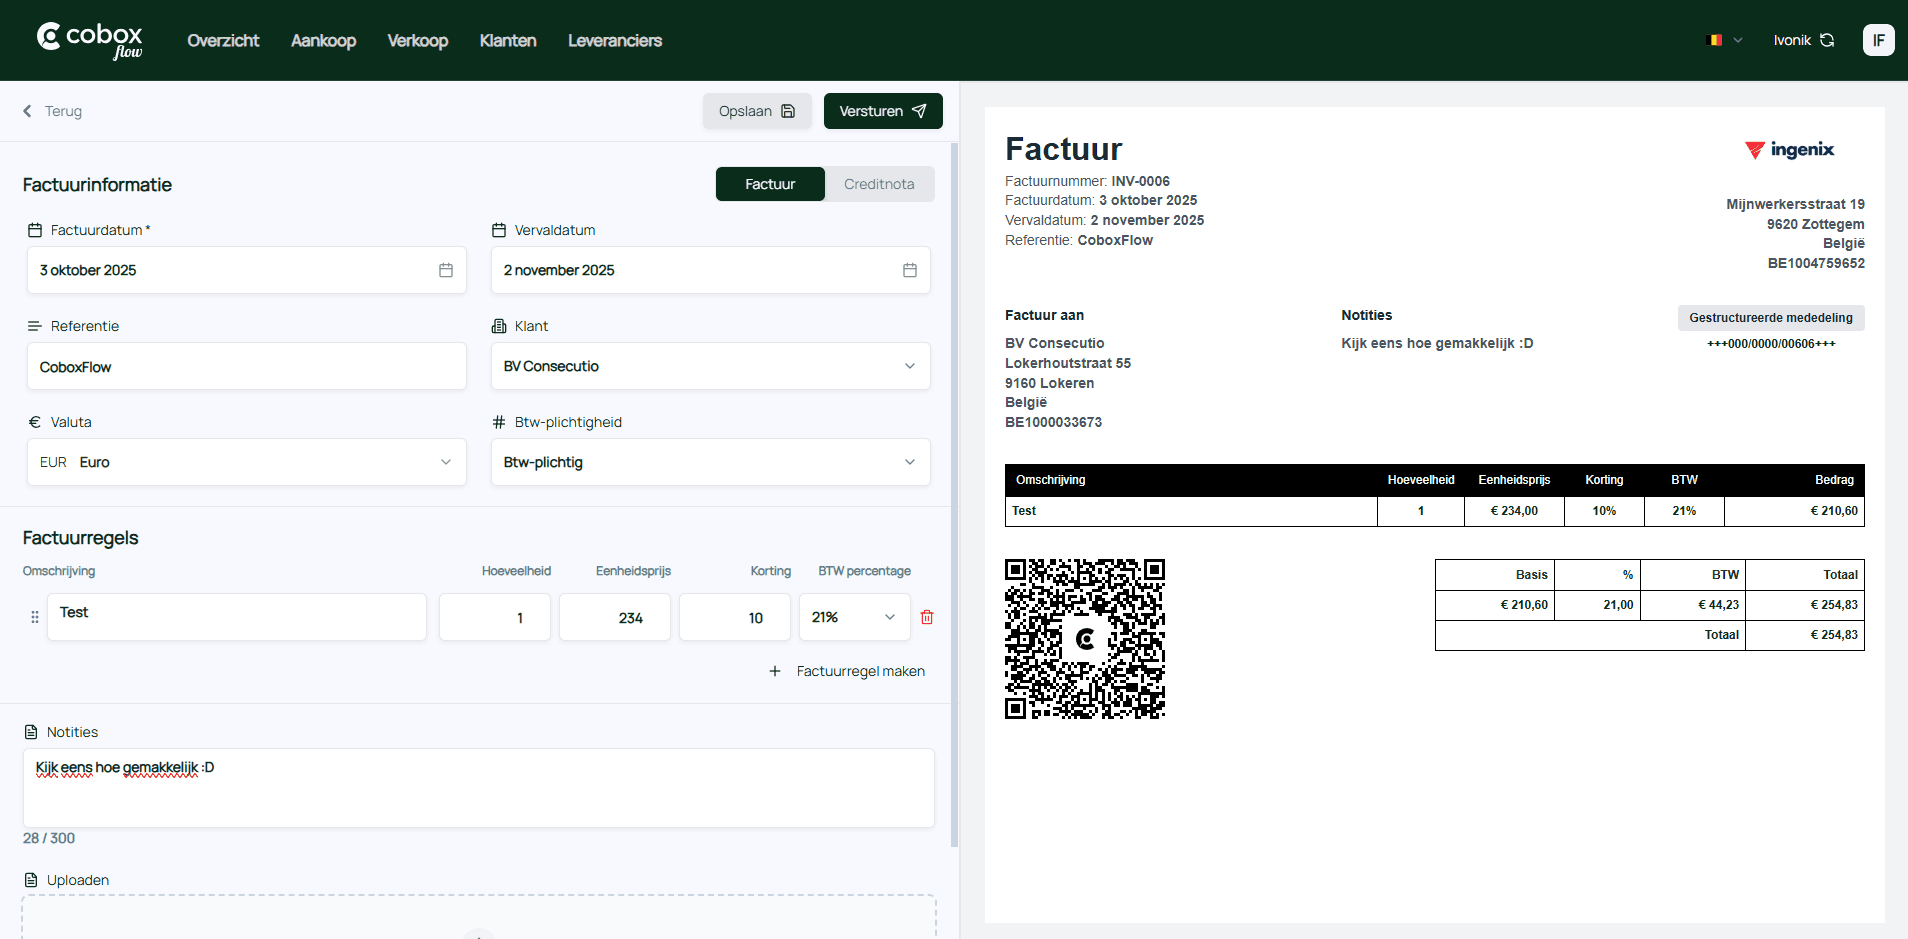Change the 21% BTW percentage dropdown
The image size is (1908, 939).
[854, 617]
